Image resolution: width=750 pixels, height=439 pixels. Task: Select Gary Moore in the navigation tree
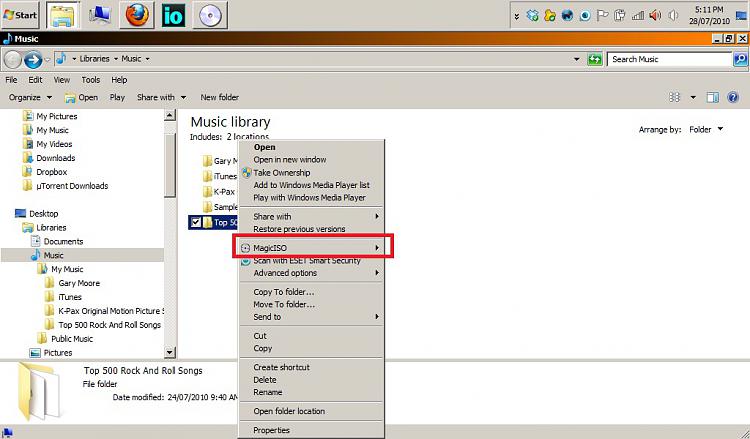point(79,283)
